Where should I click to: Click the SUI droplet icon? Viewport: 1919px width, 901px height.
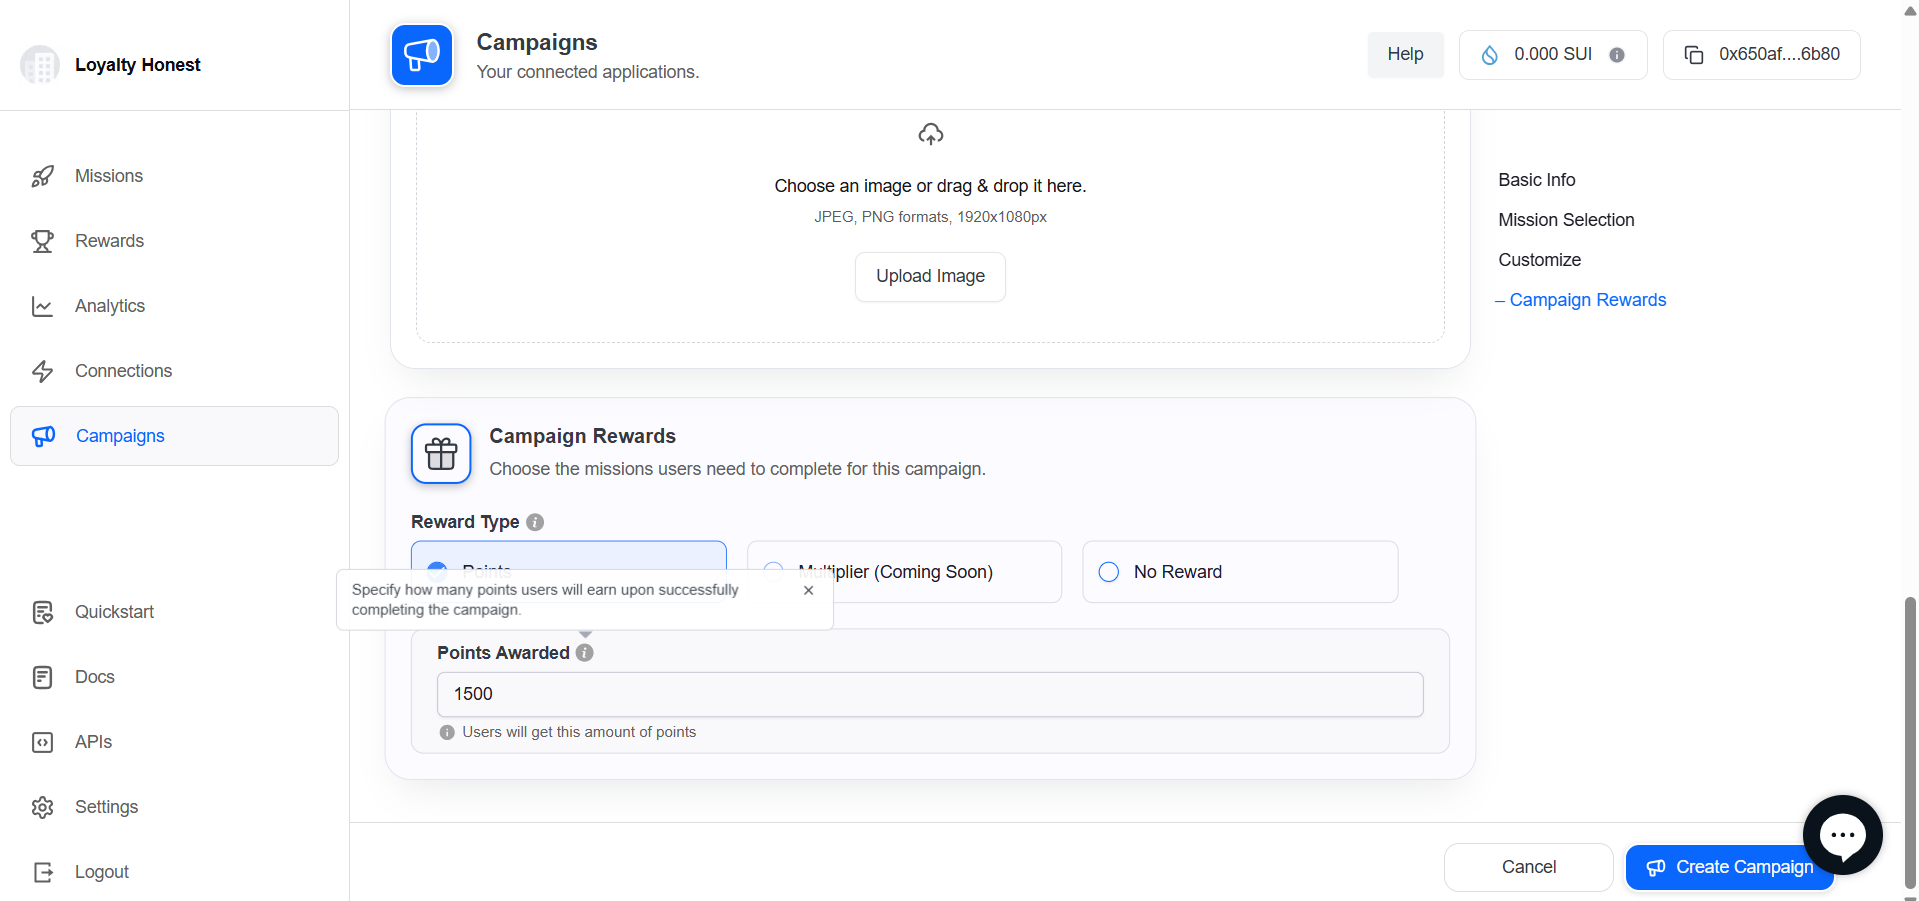(x=1489, y=55)
